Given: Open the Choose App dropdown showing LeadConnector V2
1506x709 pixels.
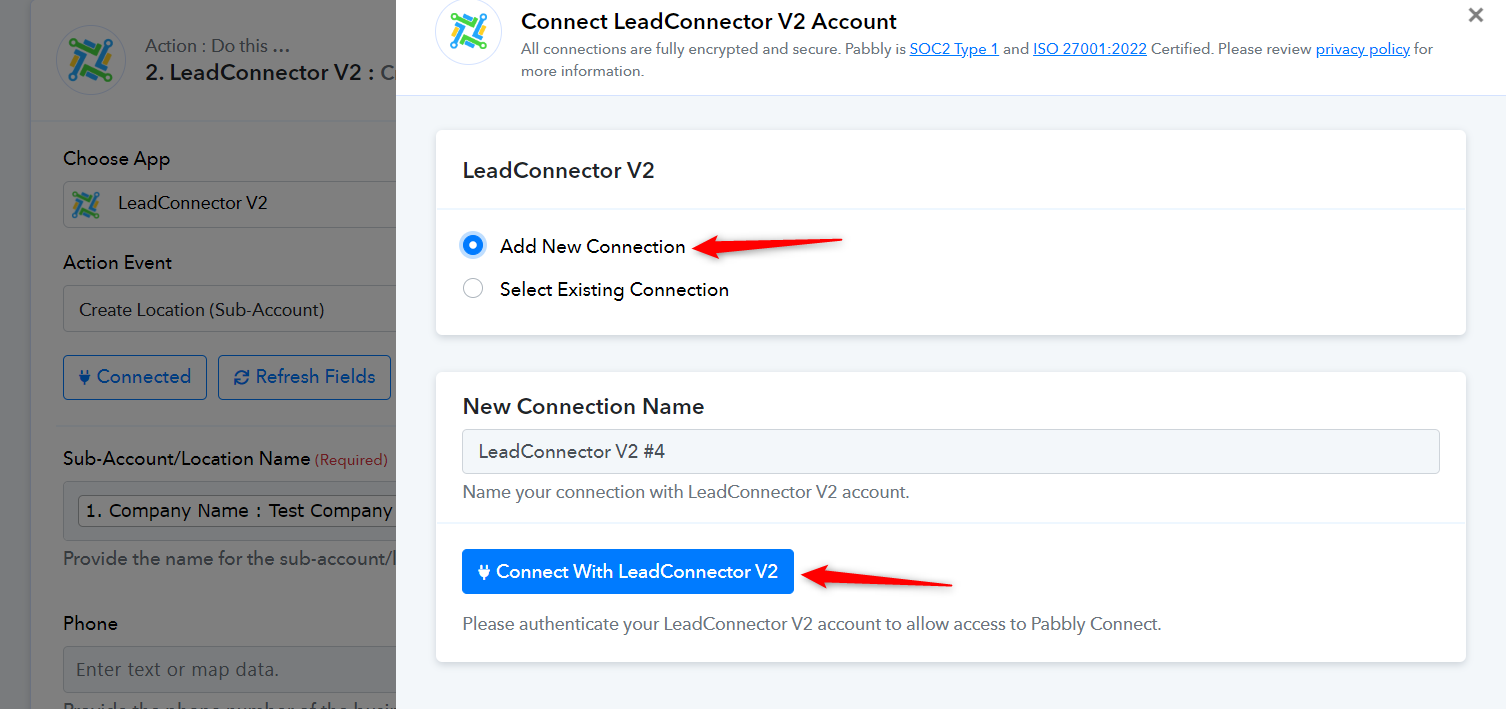Looking at the screenshot, I should click(x=230, y=203).
